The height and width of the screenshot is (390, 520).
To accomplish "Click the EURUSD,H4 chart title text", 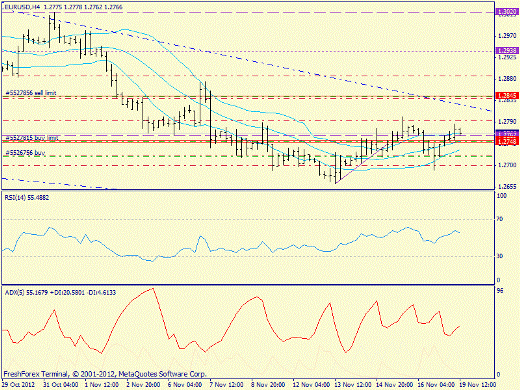I will click(62, 7).
